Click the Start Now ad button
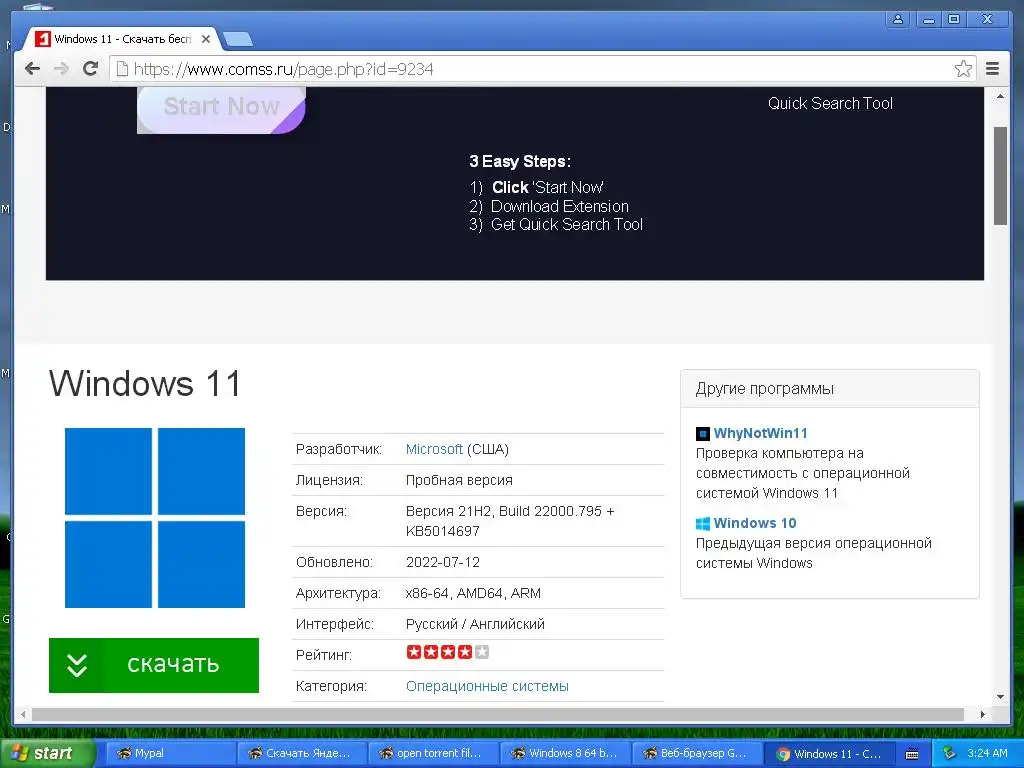The width and height of the screenshot is (1024, 768). click(x=221, y=108)
